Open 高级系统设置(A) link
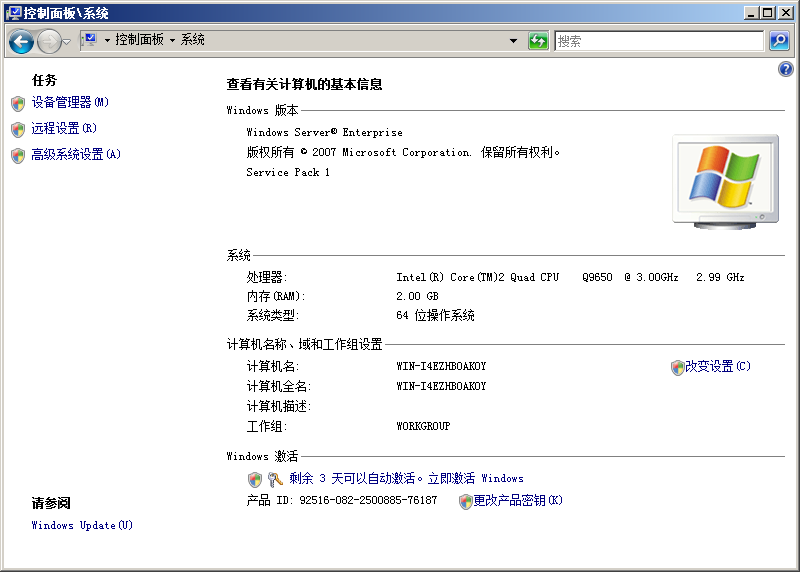This screenshot has height=572, width=800. [x=76, y=154]
